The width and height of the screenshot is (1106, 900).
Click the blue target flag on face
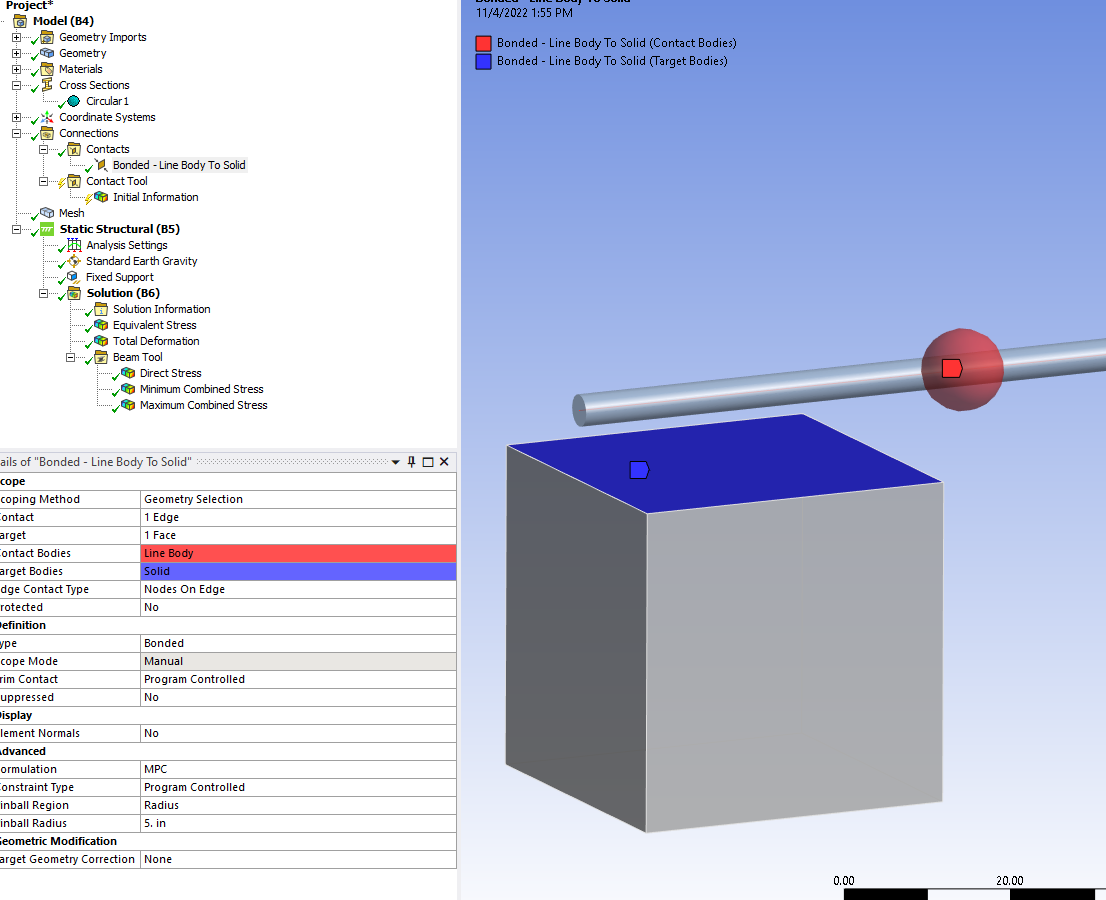[639, 470]
